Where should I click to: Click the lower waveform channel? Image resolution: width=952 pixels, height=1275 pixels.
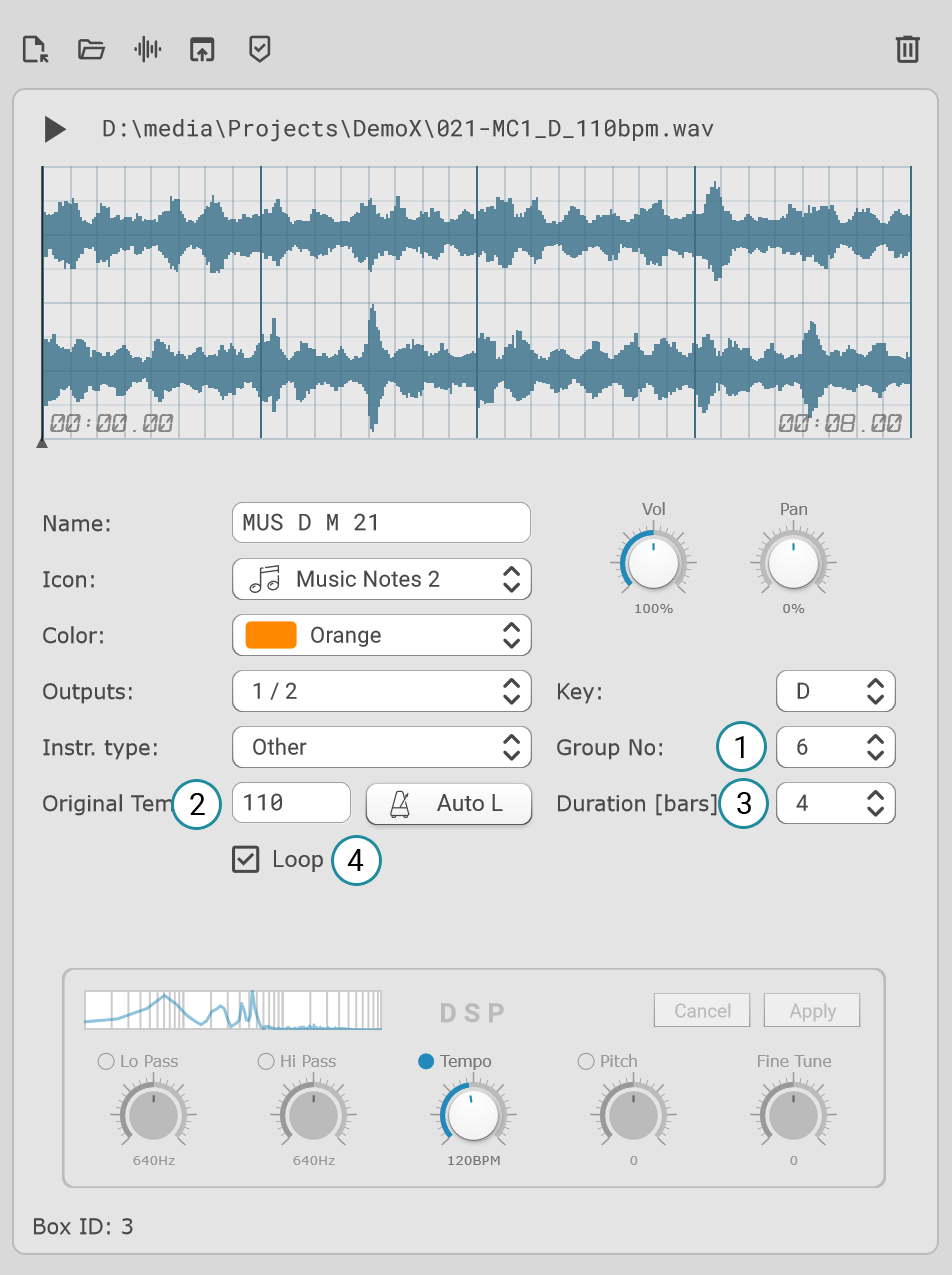tap(477, 370)
